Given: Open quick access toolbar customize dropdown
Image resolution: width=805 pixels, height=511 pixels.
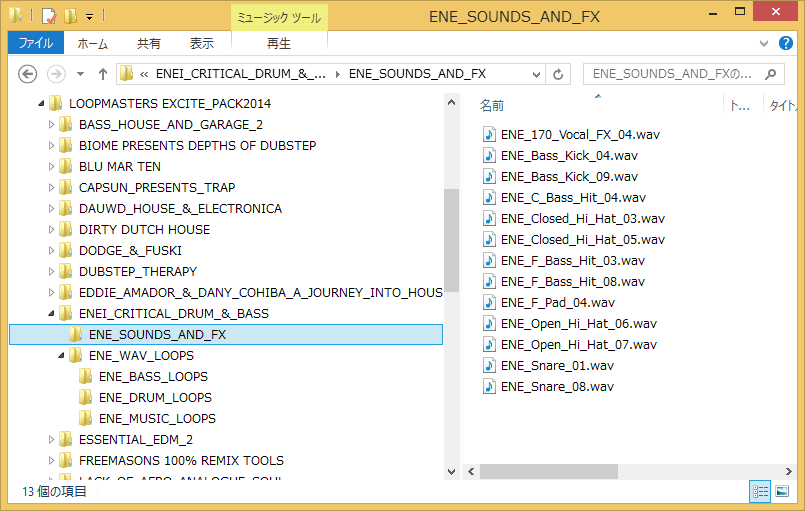Looking at the screenshot, I should 89,17.
